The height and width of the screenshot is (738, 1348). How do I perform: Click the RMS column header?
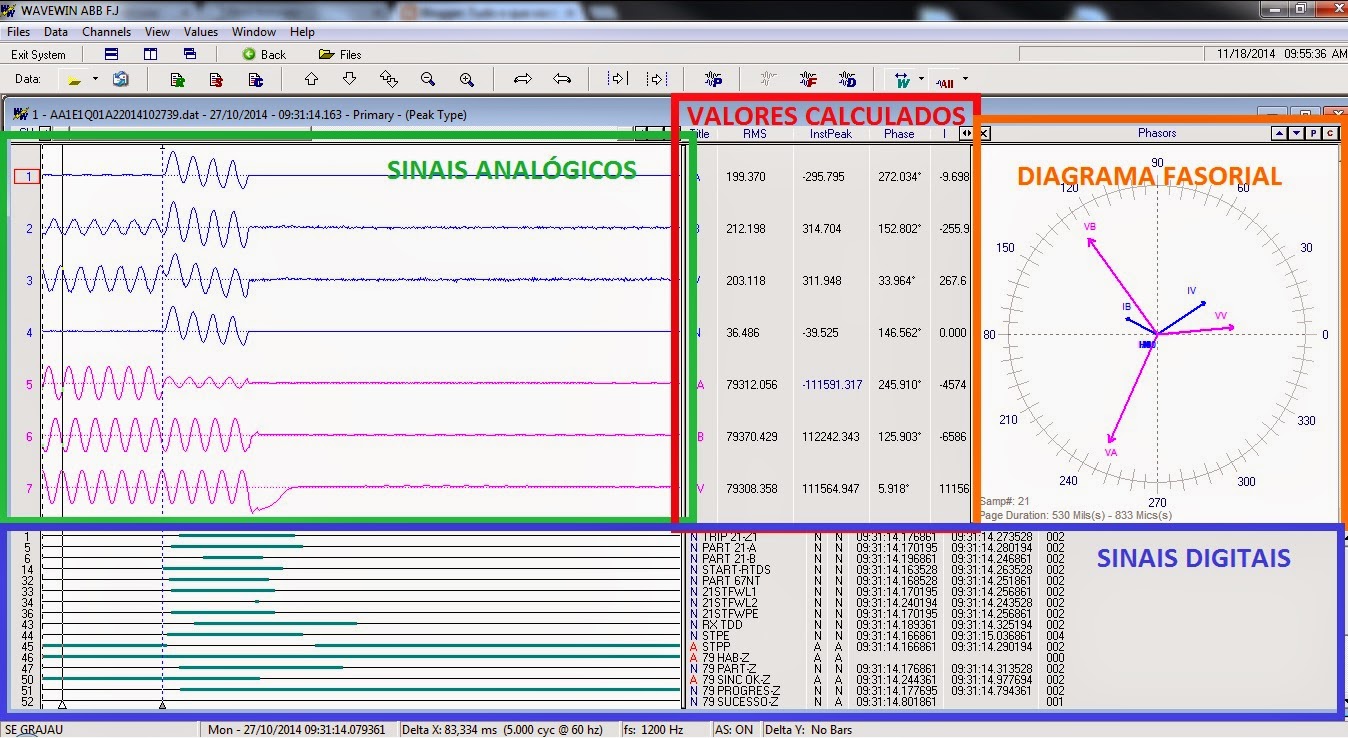[755, 133]
